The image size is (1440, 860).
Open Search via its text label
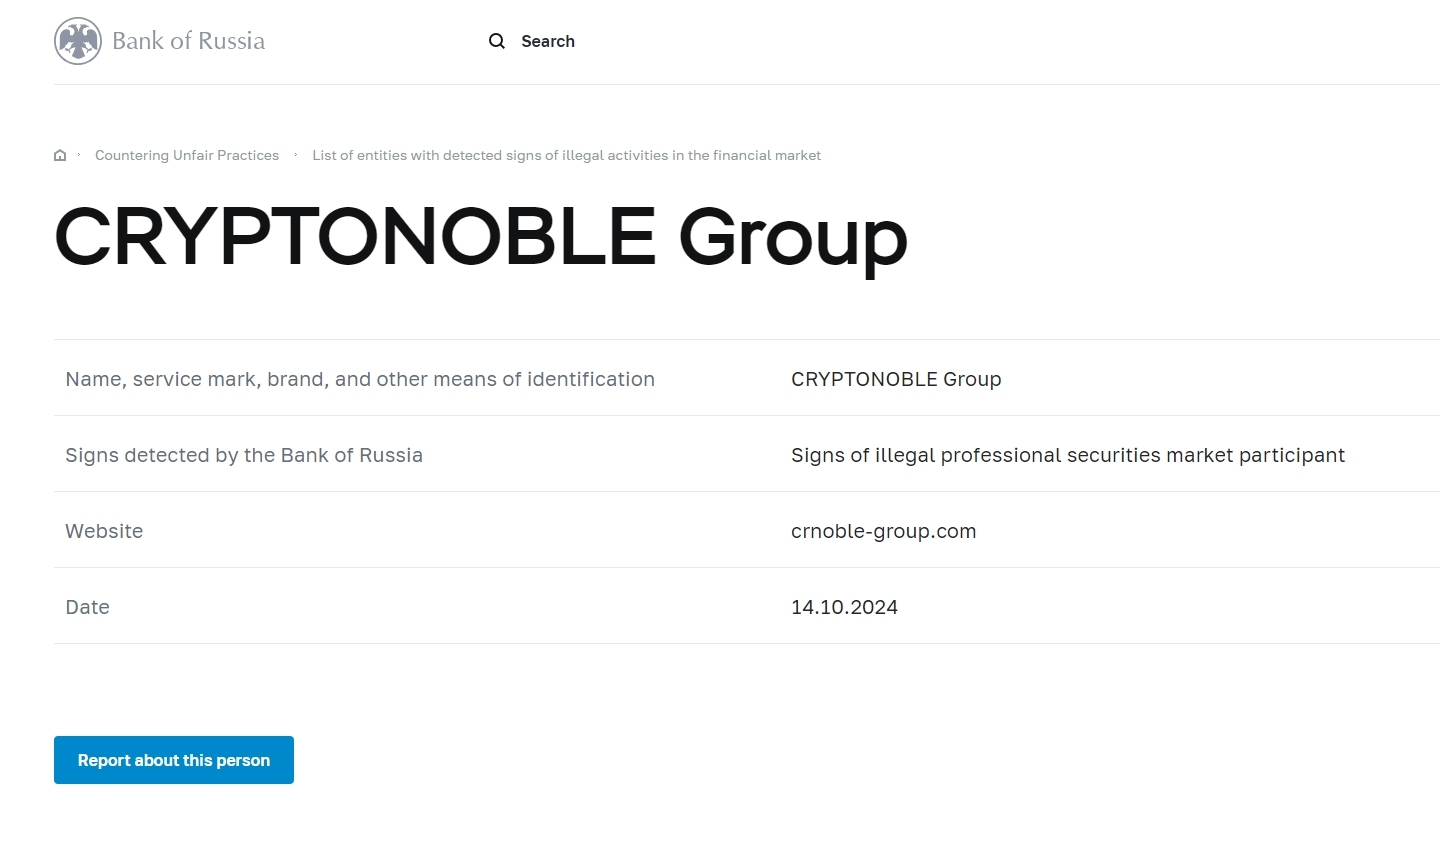click(548, 41)
